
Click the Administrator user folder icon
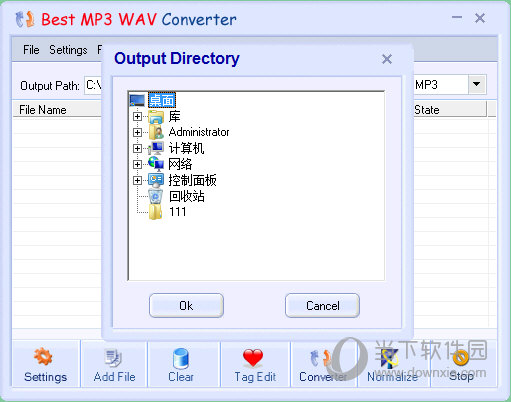click(156, 132)
